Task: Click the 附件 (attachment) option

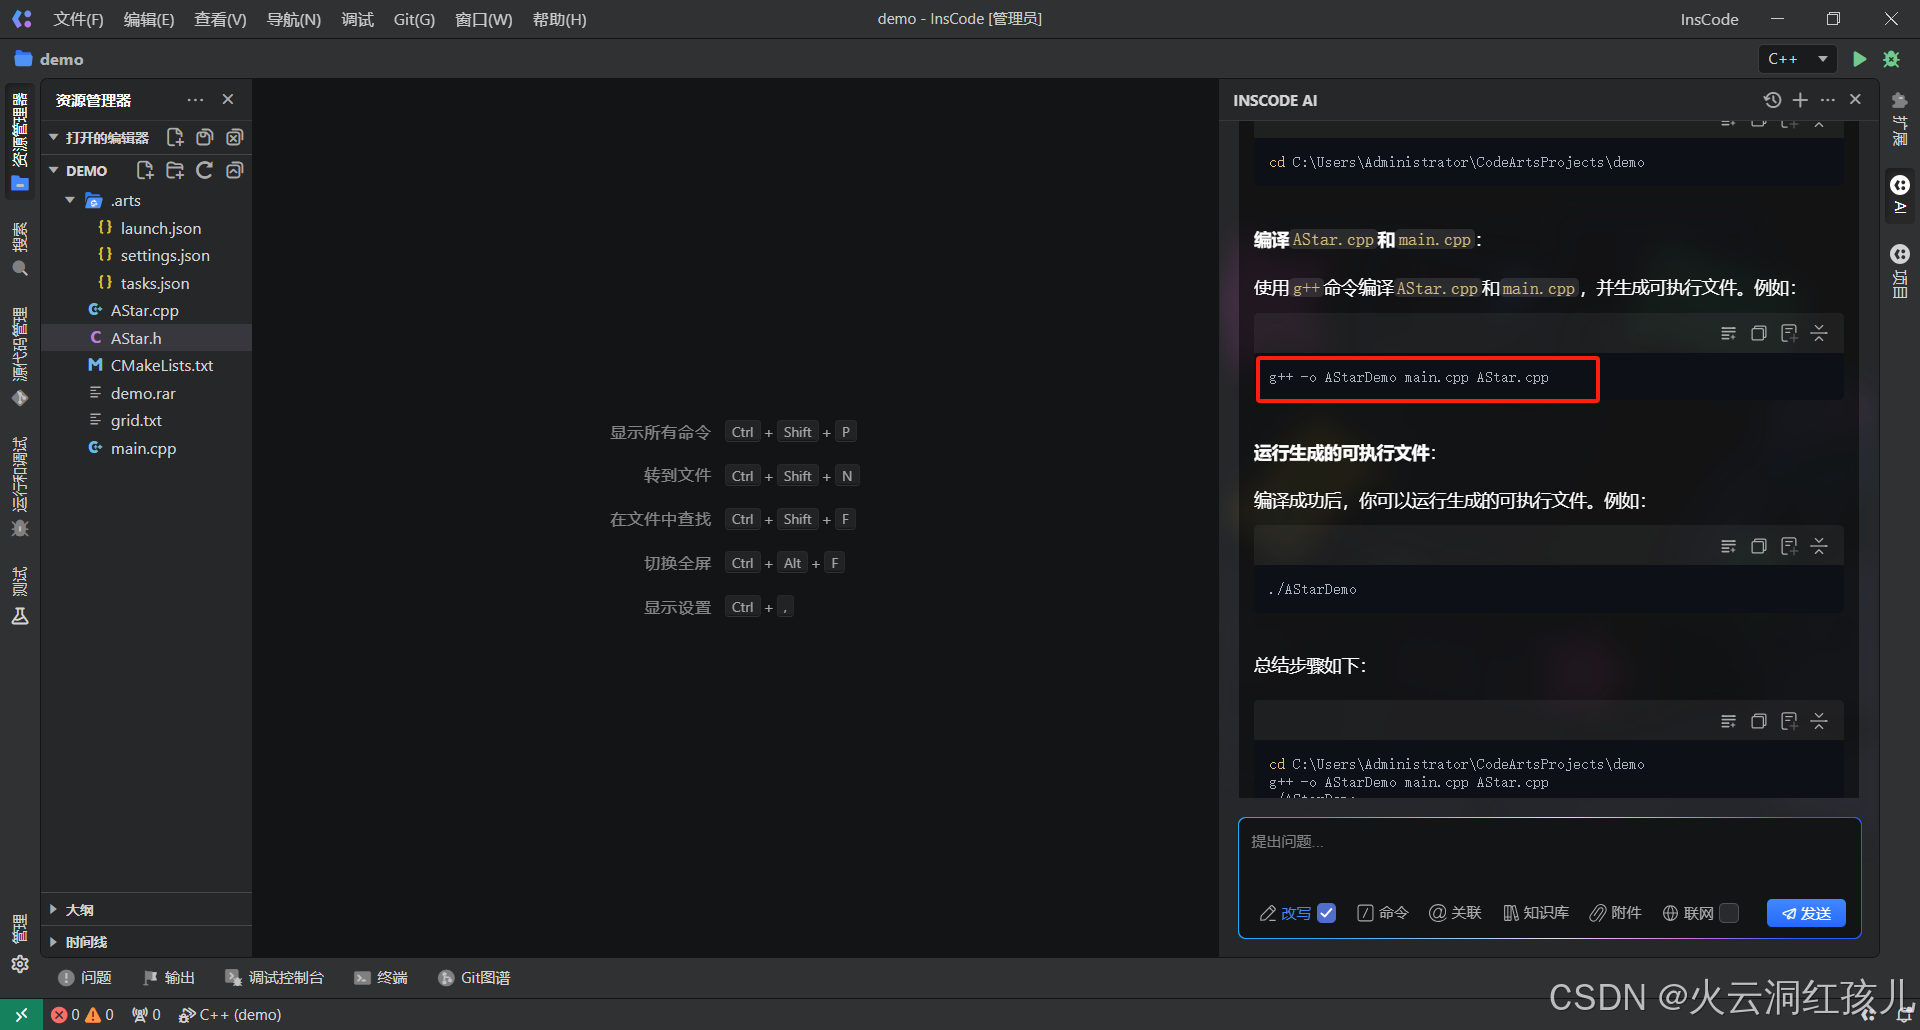Action: tap(1615, 913)
